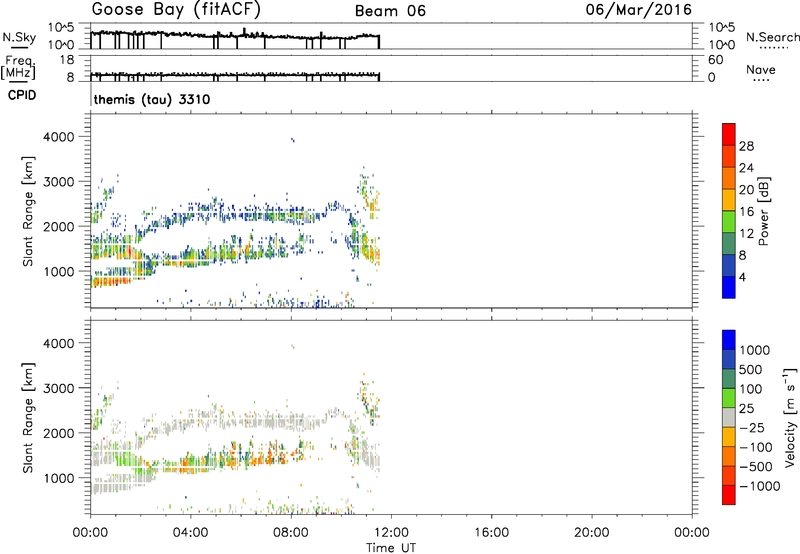Click the '-500' velocity colorbar tick label

[x=756, y=466]
